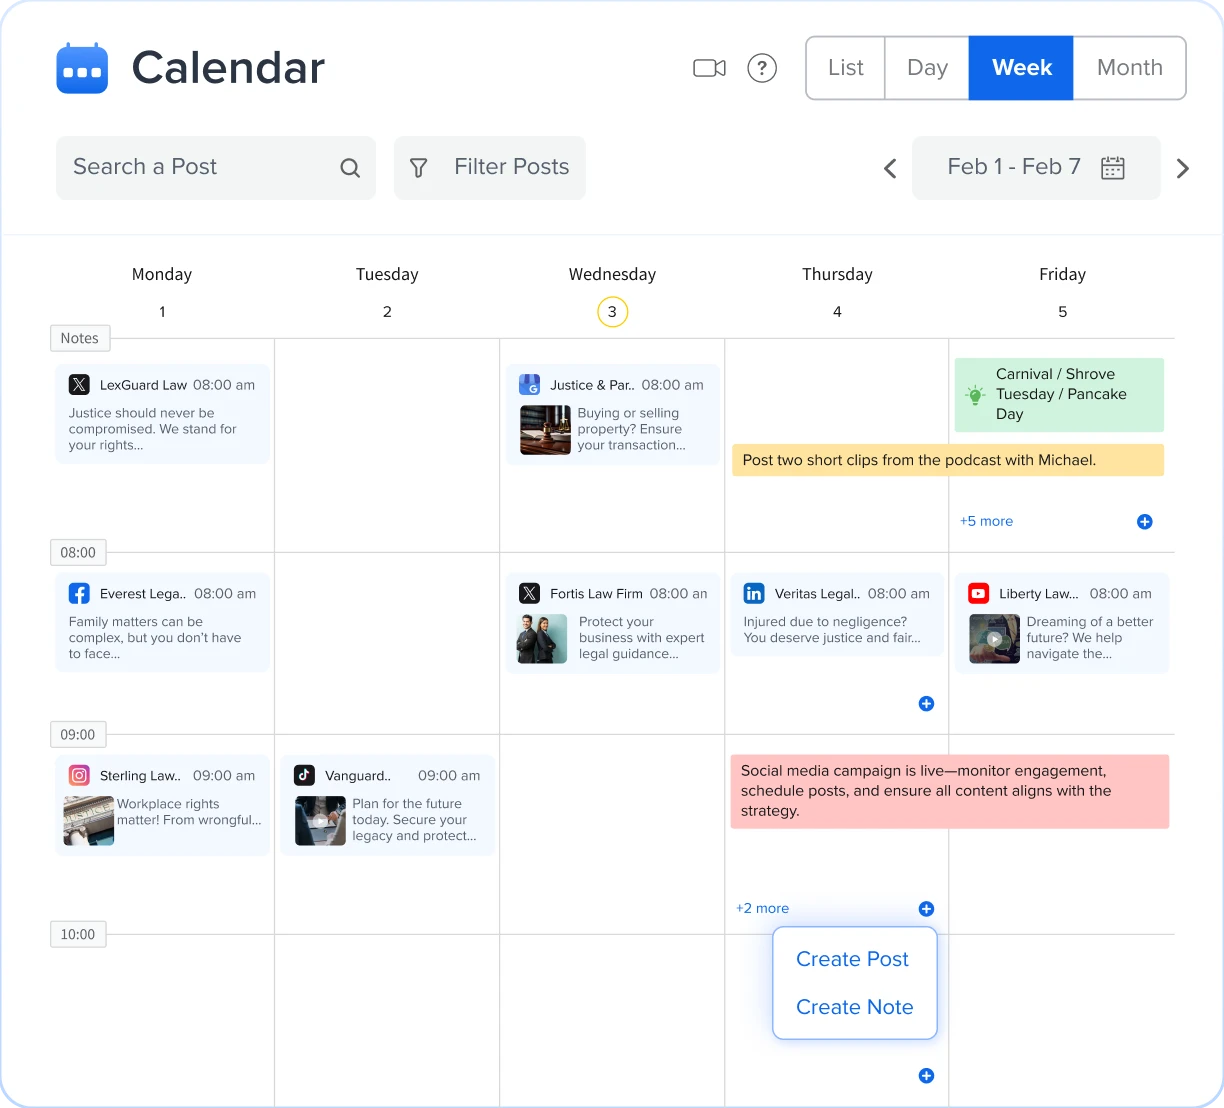Viewport: 1224px width, 1108px height.
Task: Click the YouTube icon on Liberty Law post
Action: coord(979,593)
